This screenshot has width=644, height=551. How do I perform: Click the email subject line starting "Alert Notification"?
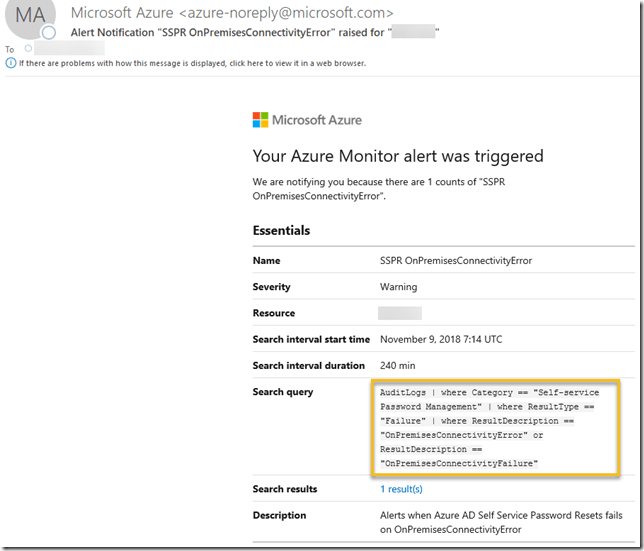[255, 32]
